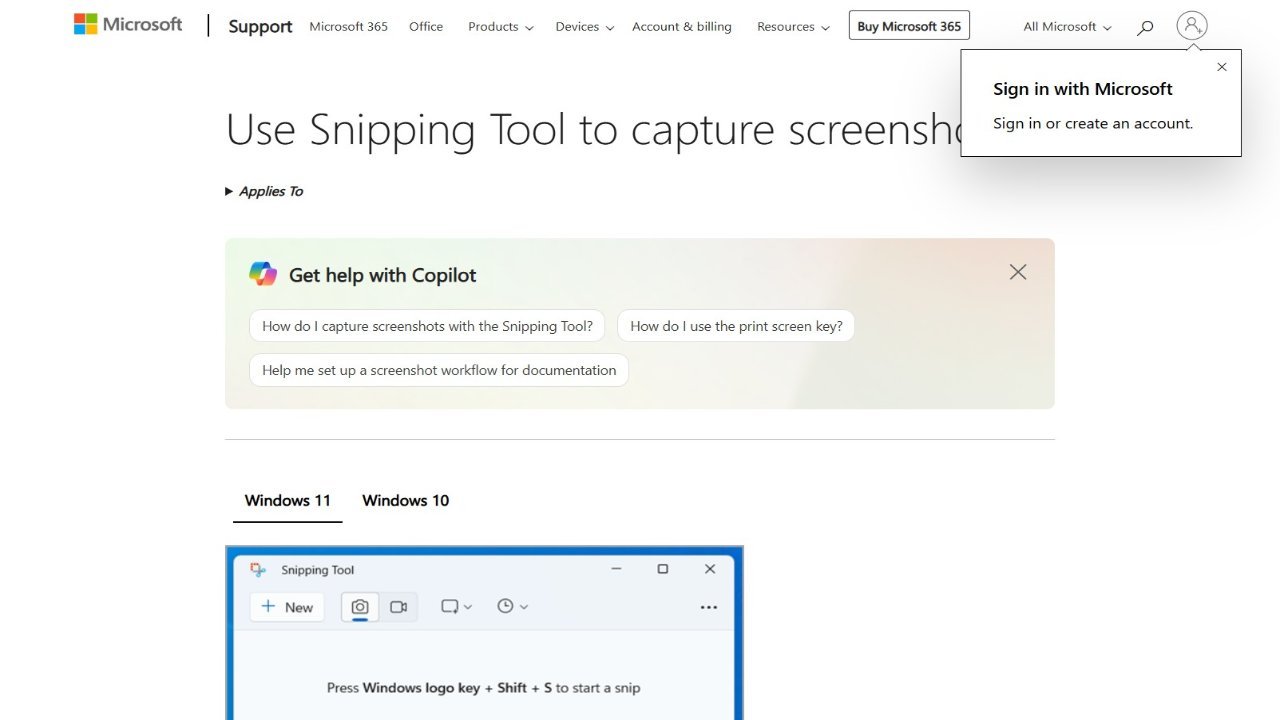1280x720 pixels.
Task: Click Buy Microsoft 365 button
Action: click(909, 26)
